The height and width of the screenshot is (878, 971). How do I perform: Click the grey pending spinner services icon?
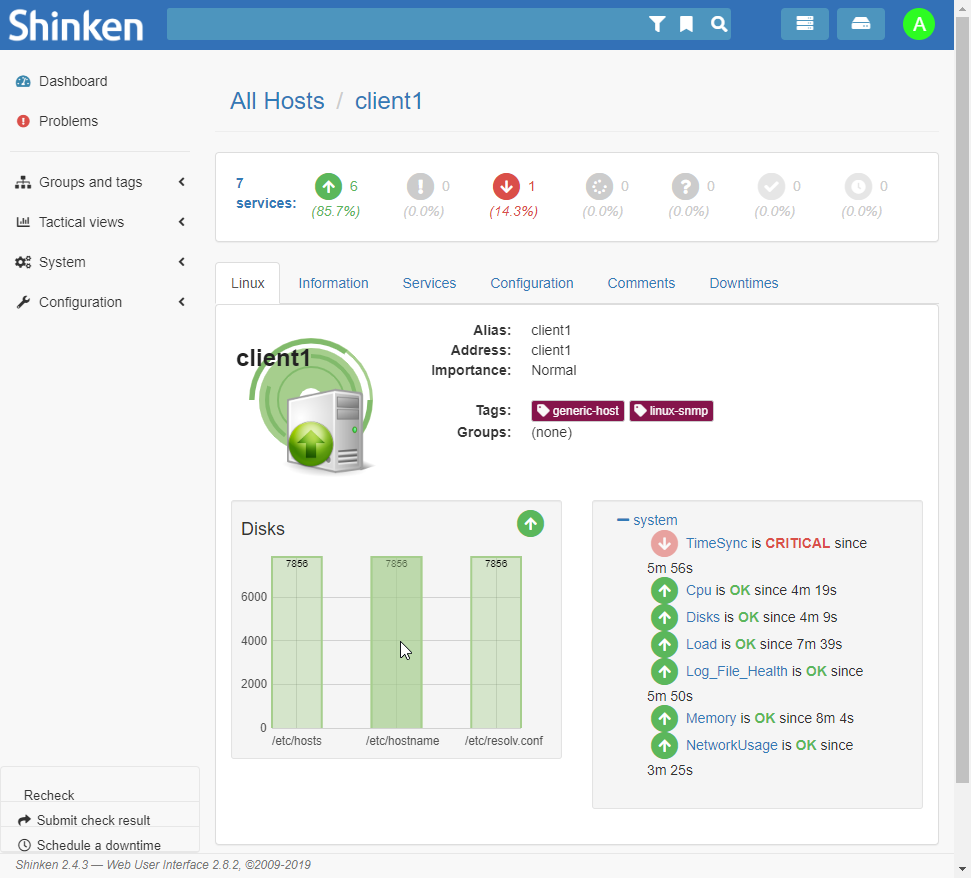point(599,186)
